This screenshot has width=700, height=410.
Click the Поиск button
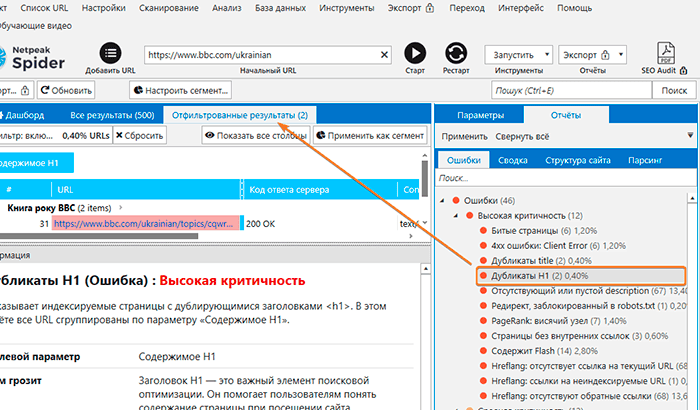click(x=674, y=90)
